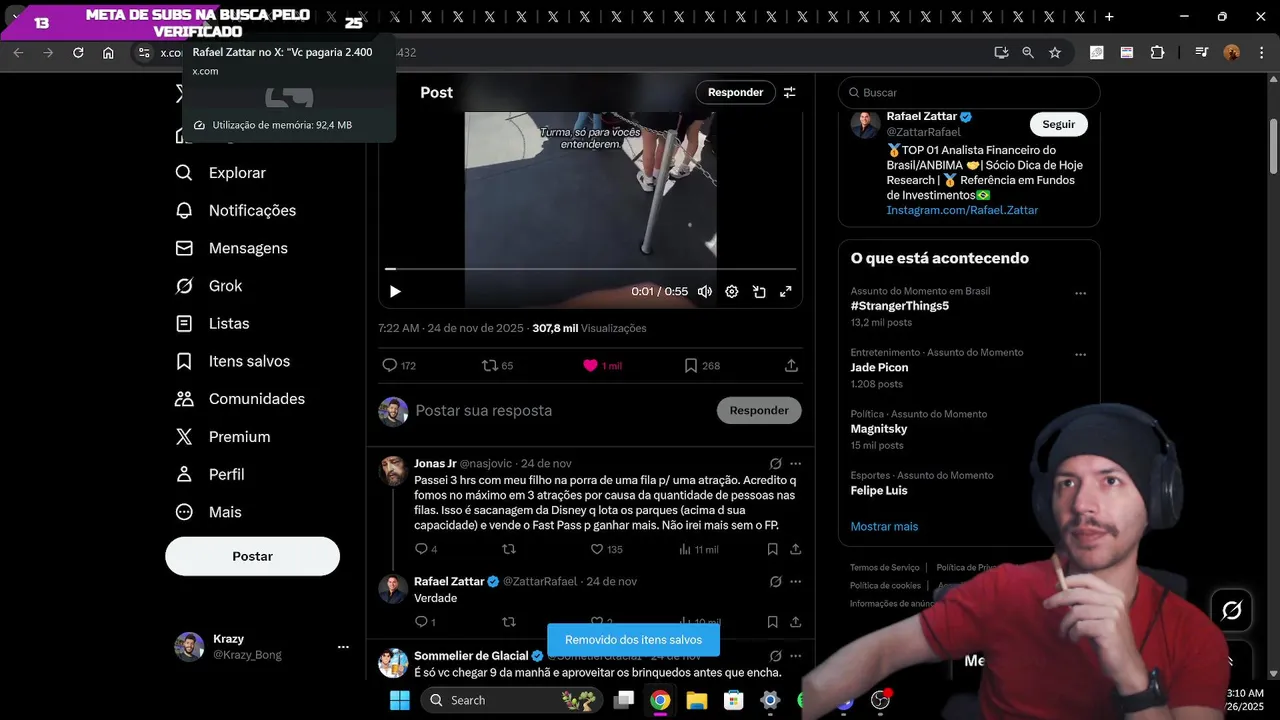Go to Chrome home page
This screenshot has width=1280, height=720.
(x=108, y=52)
